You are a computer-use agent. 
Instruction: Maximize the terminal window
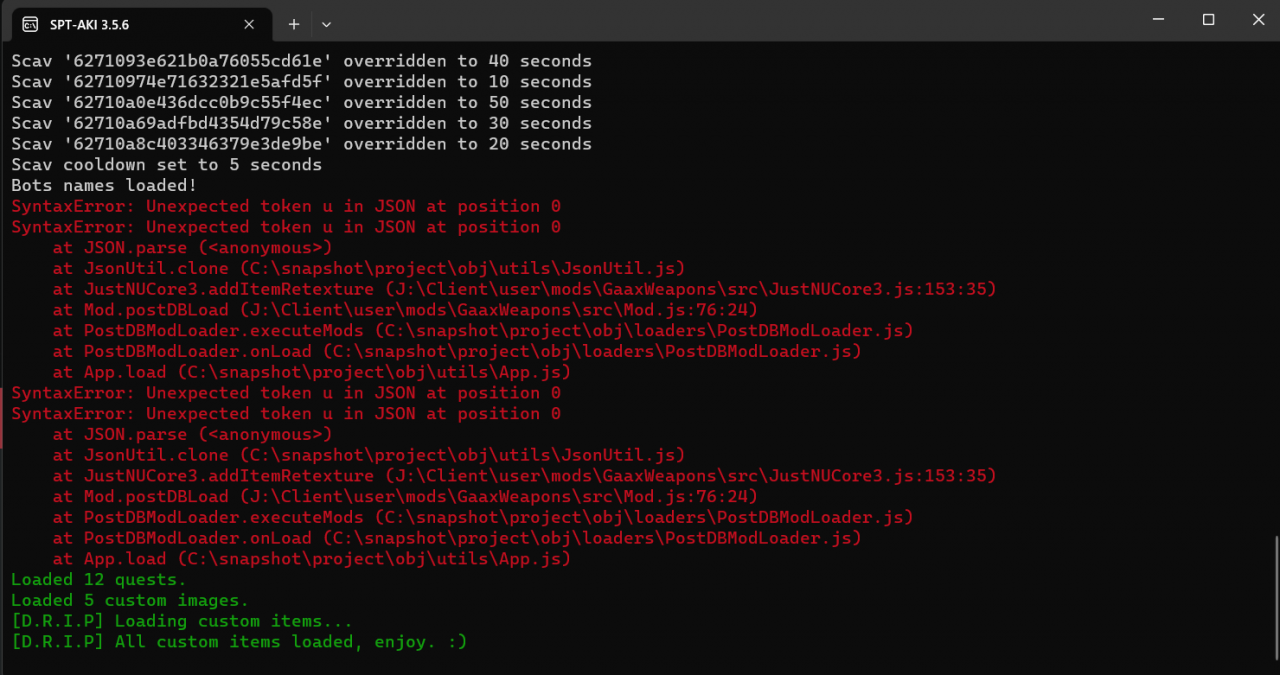click(x=1208, y=20)
